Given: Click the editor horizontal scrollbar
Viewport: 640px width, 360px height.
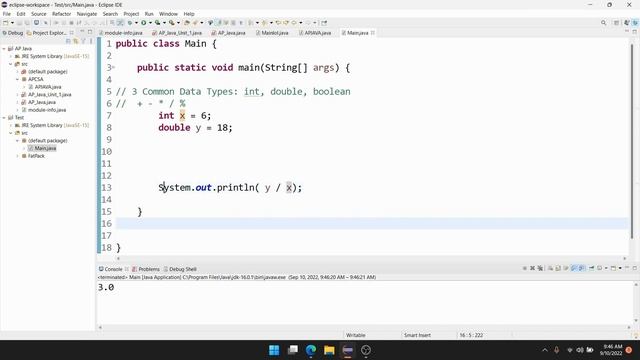Looking at the screenshot, I should coord(371,258).
